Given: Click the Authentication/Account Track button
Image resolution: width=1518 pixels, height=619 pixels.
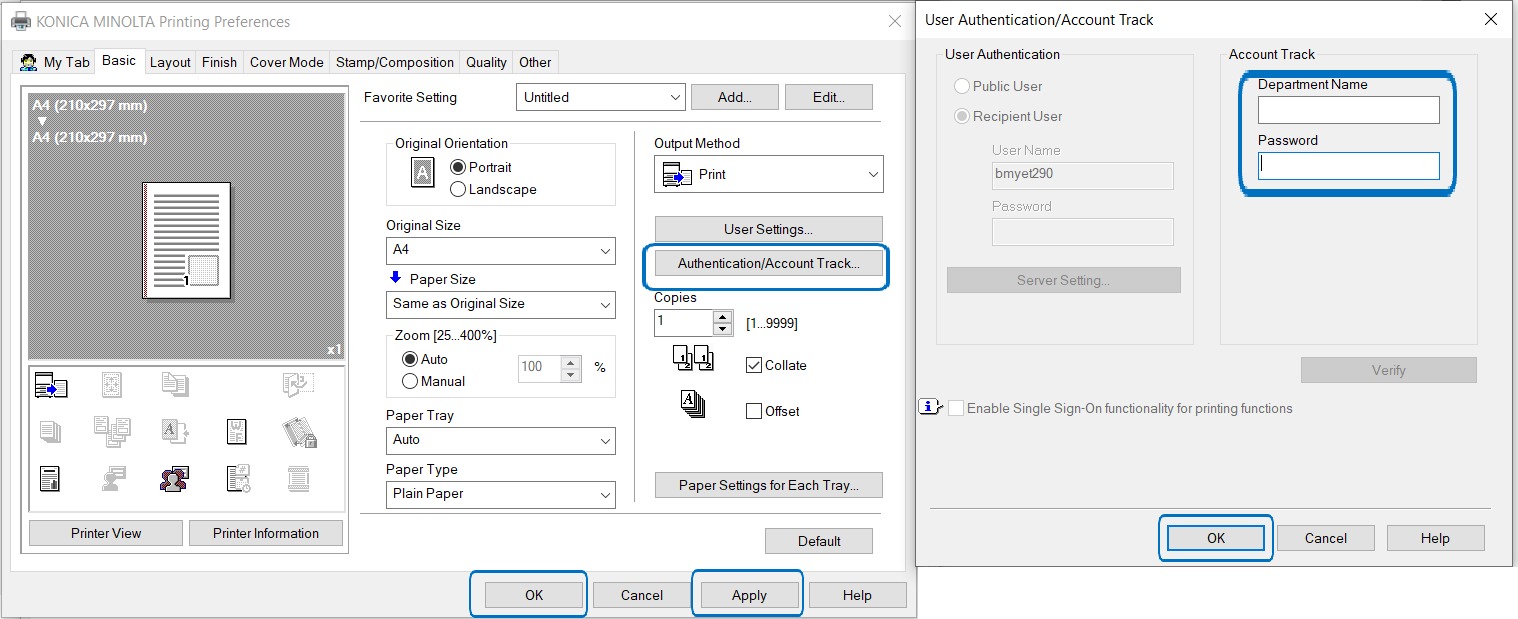Looking at the screenshot, I should click(768, 263).
